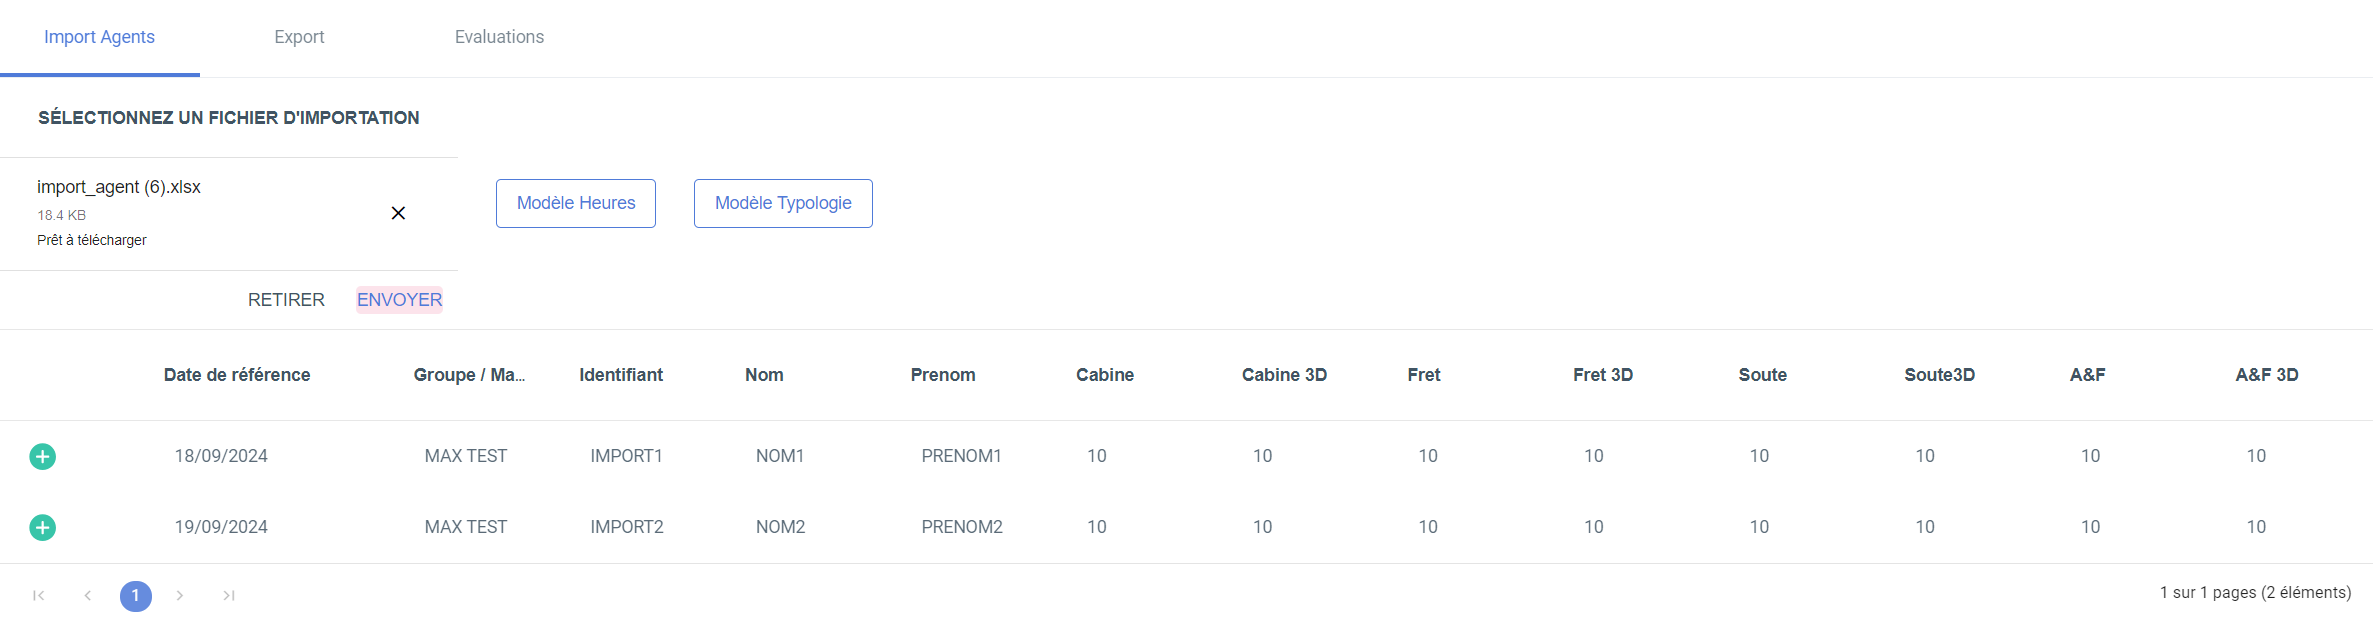2373x622 pixels.
Task: Select the Import Agents tab
Action: [99, 37]
